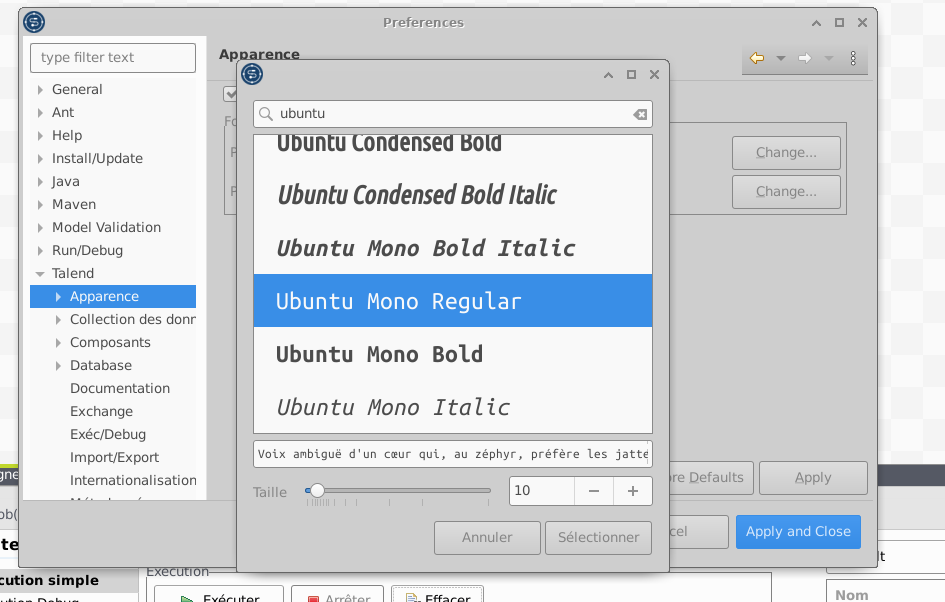Toggle the checkbox in the Apparence page

[230, 94]
